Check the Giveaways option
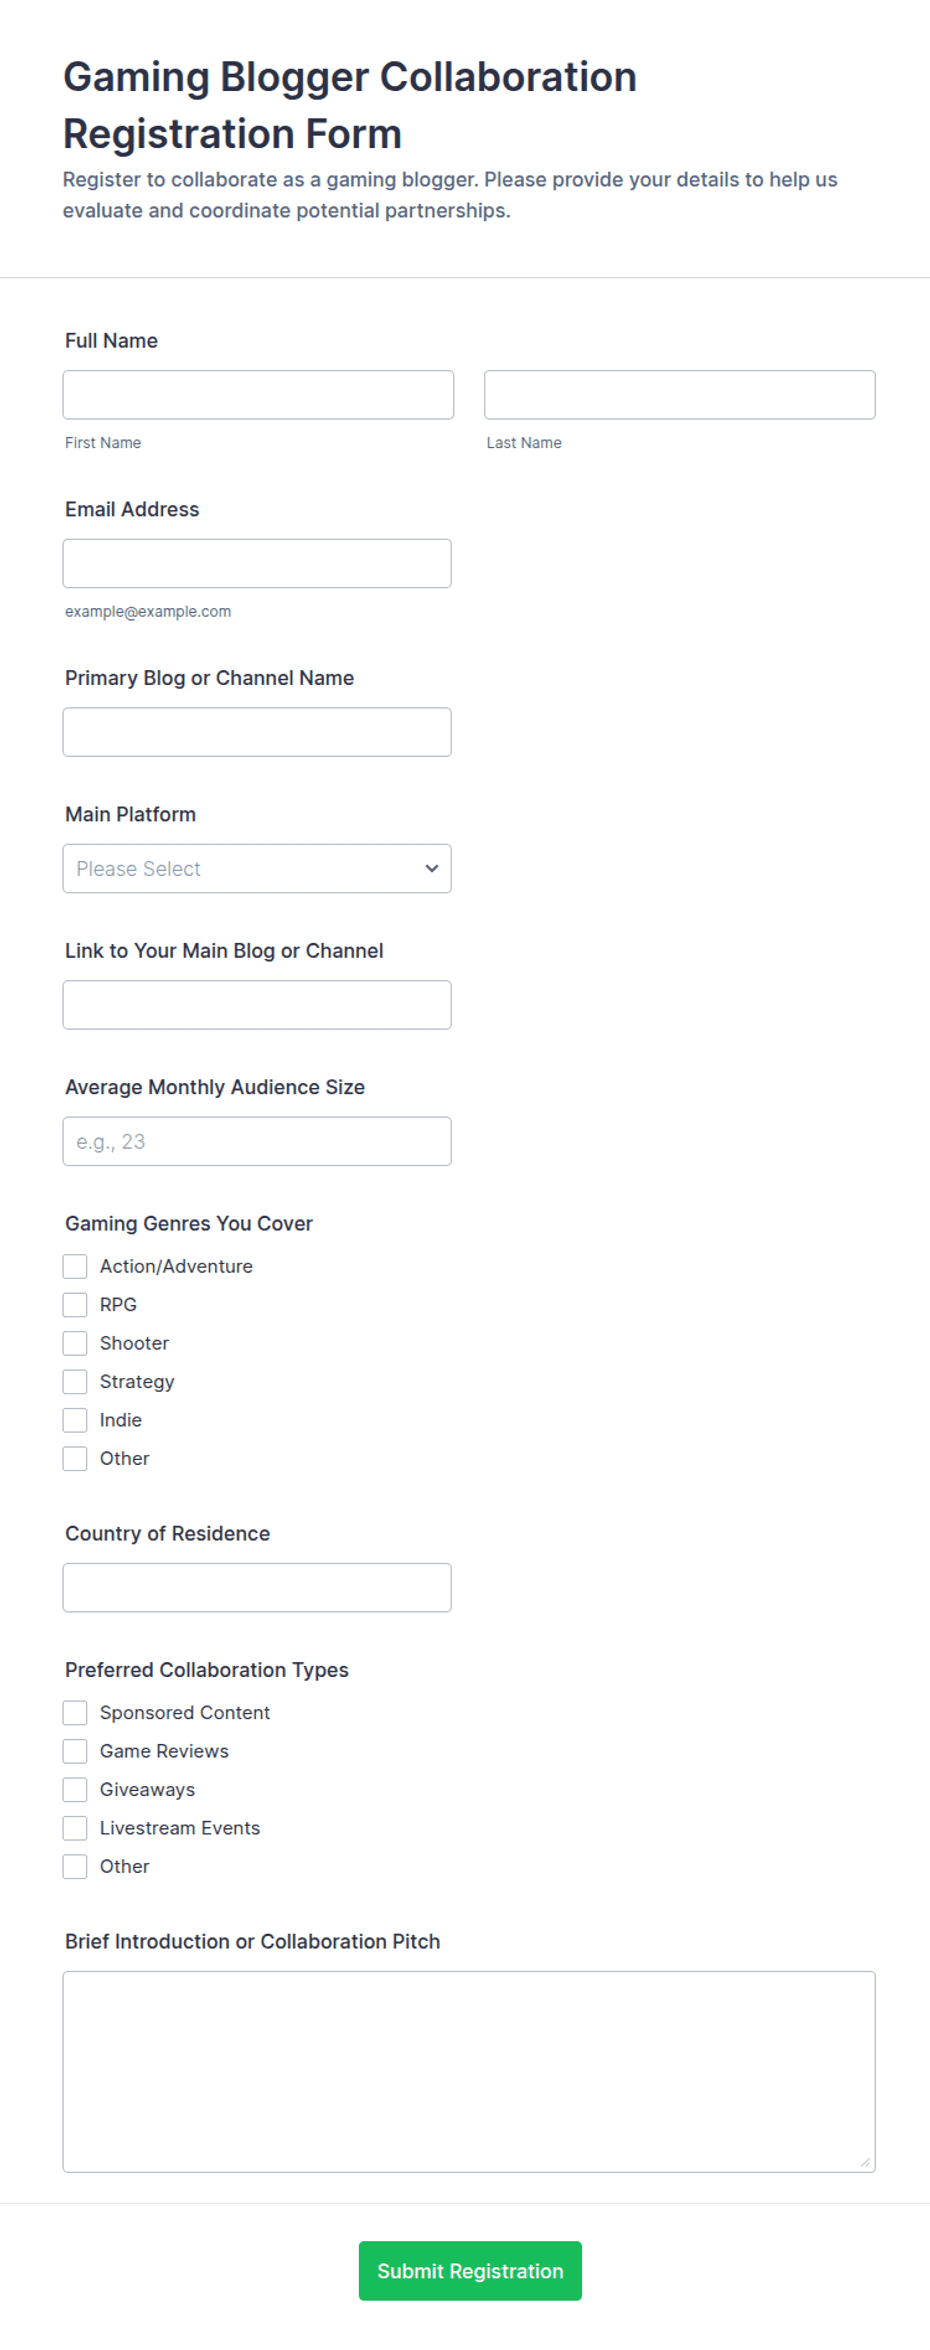 coord(75,1789)
